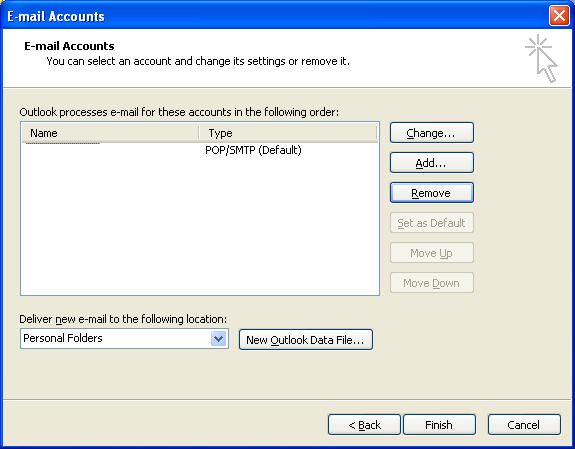Click the Name cell of the first account

tap(110, 150)
